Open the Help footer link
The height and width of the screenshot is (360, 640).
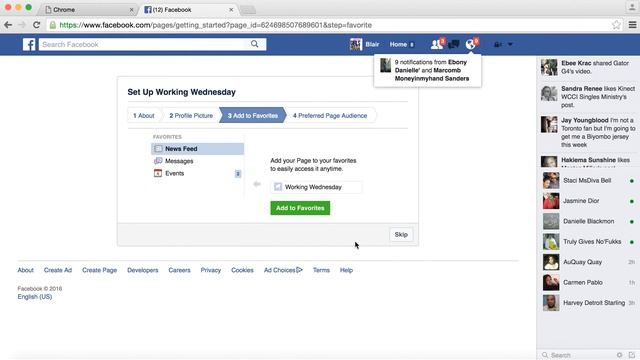346,270
